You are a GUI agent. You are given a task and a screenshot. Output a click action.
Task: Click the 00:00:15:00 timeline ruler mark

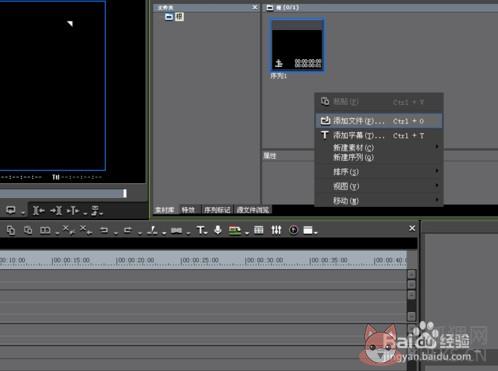coord(71,260)
